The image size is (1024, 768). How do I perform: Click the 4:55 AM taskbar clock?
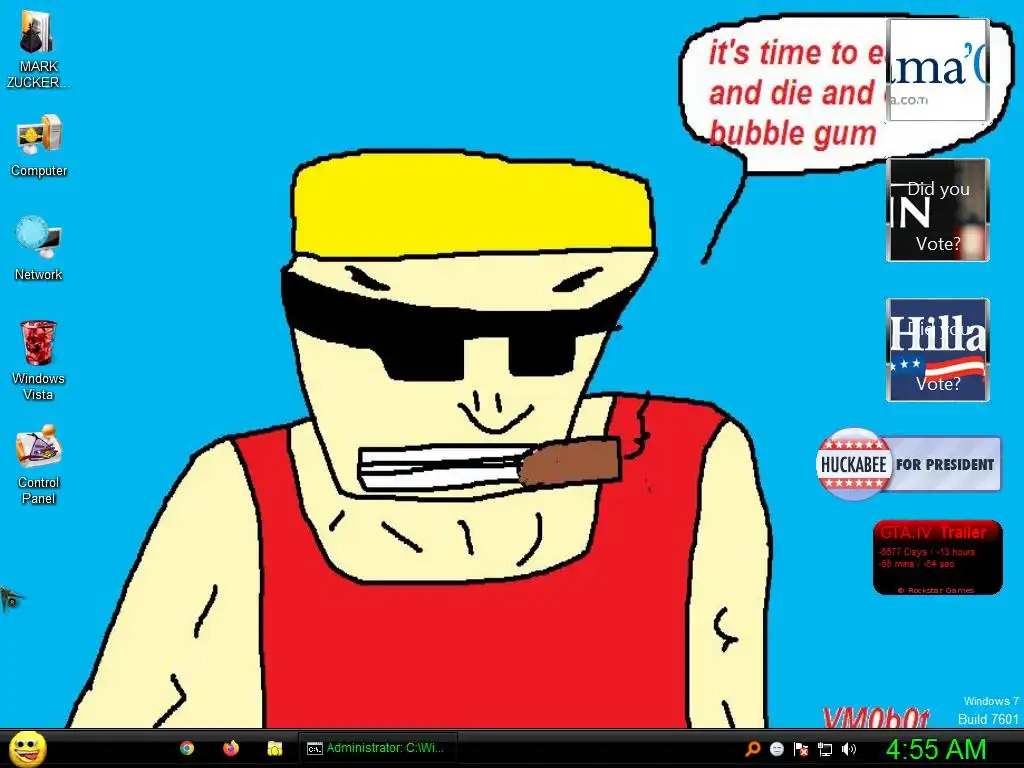click(x=935, y=749)
